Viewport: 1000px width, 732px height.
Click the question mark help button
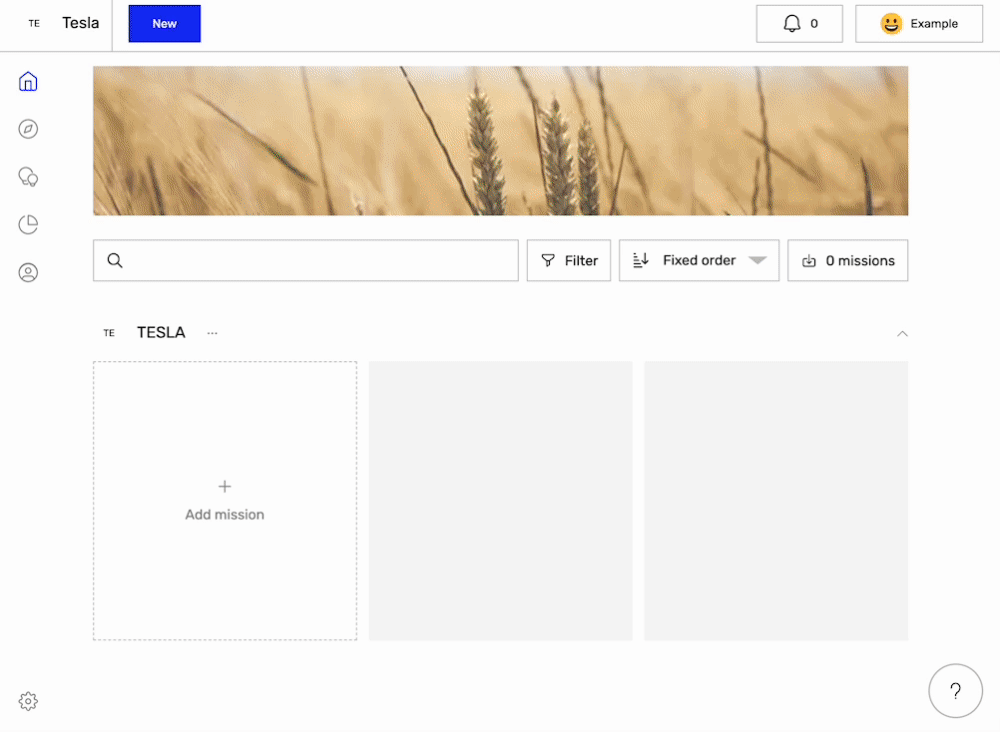955,691
